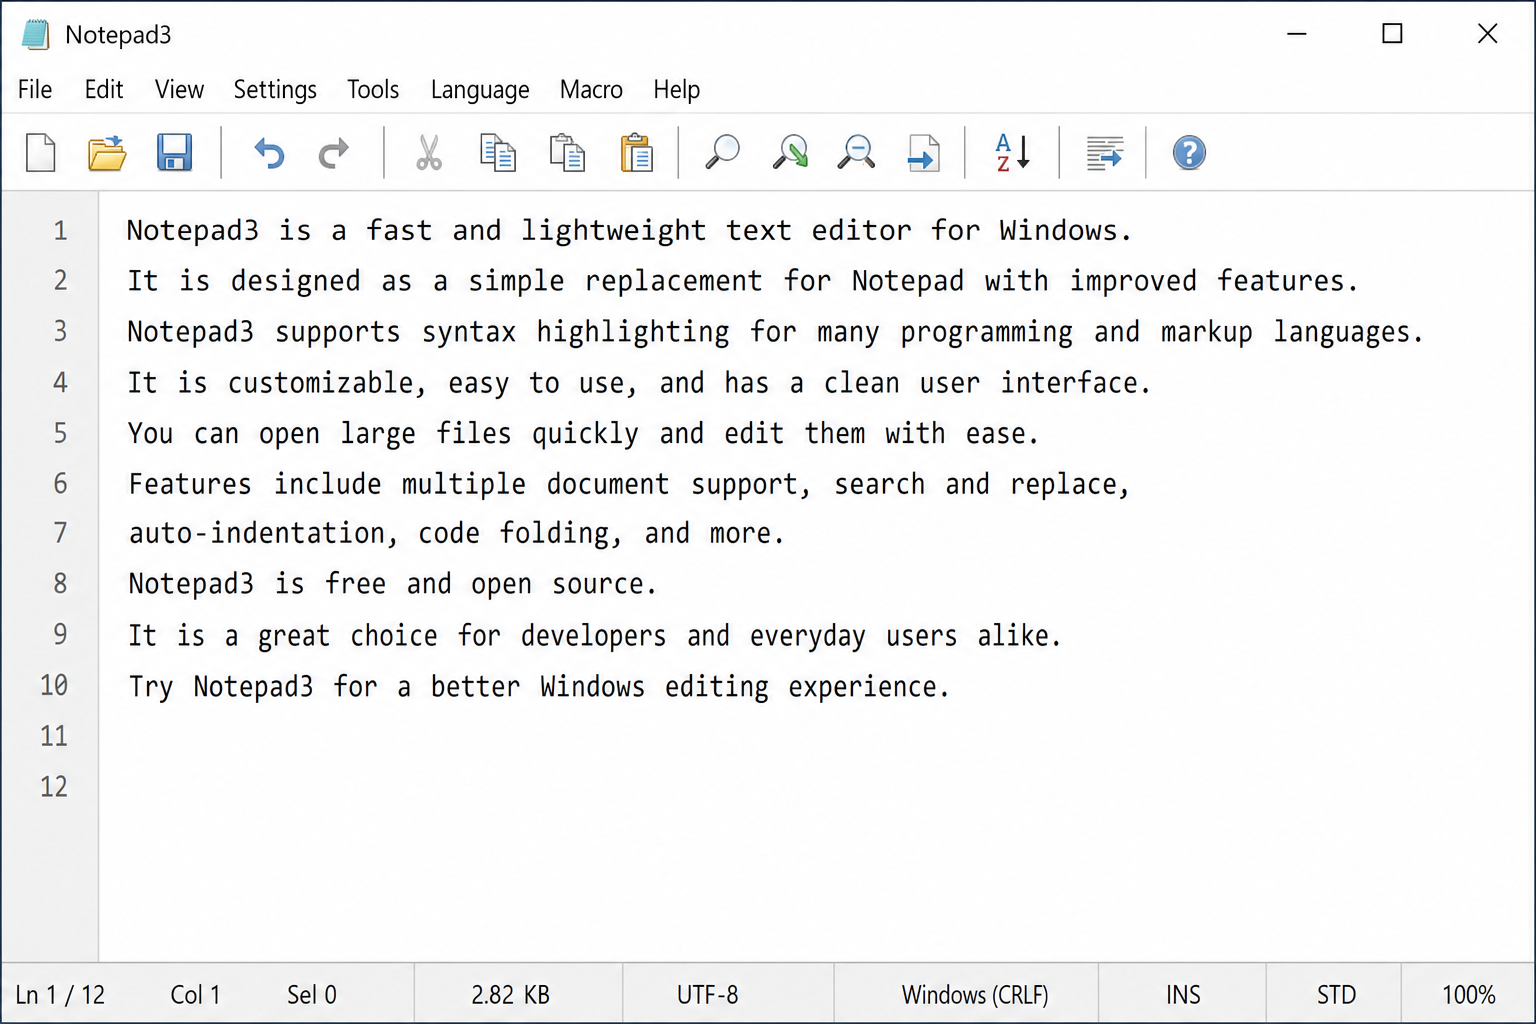Screen dimensions: 1536x1024
Task: Cut selection with the scissors icon
Action: click(429, 153)
